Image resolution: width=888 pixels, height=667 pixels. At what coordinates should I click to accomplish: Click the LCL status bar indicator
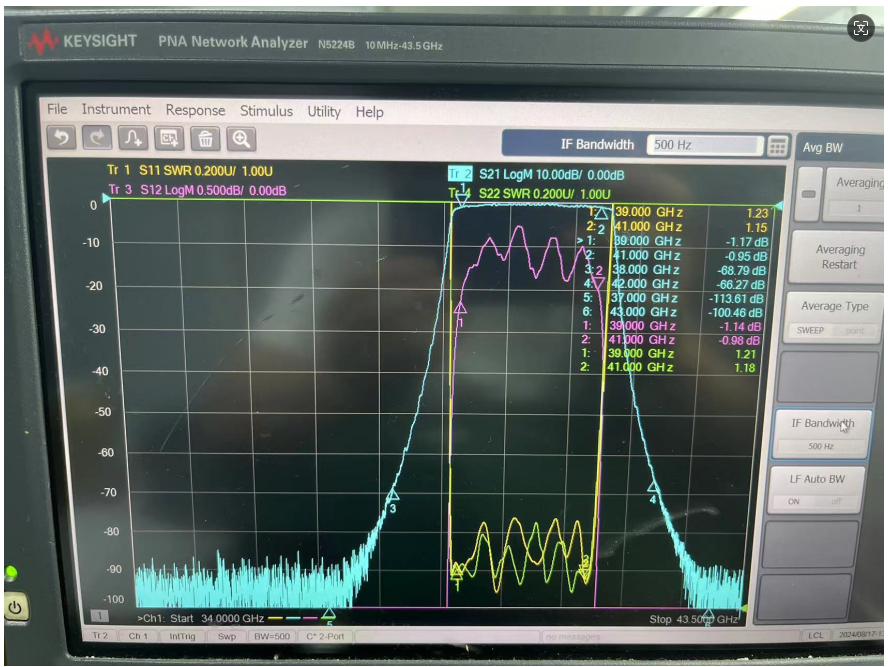point(816,635)
